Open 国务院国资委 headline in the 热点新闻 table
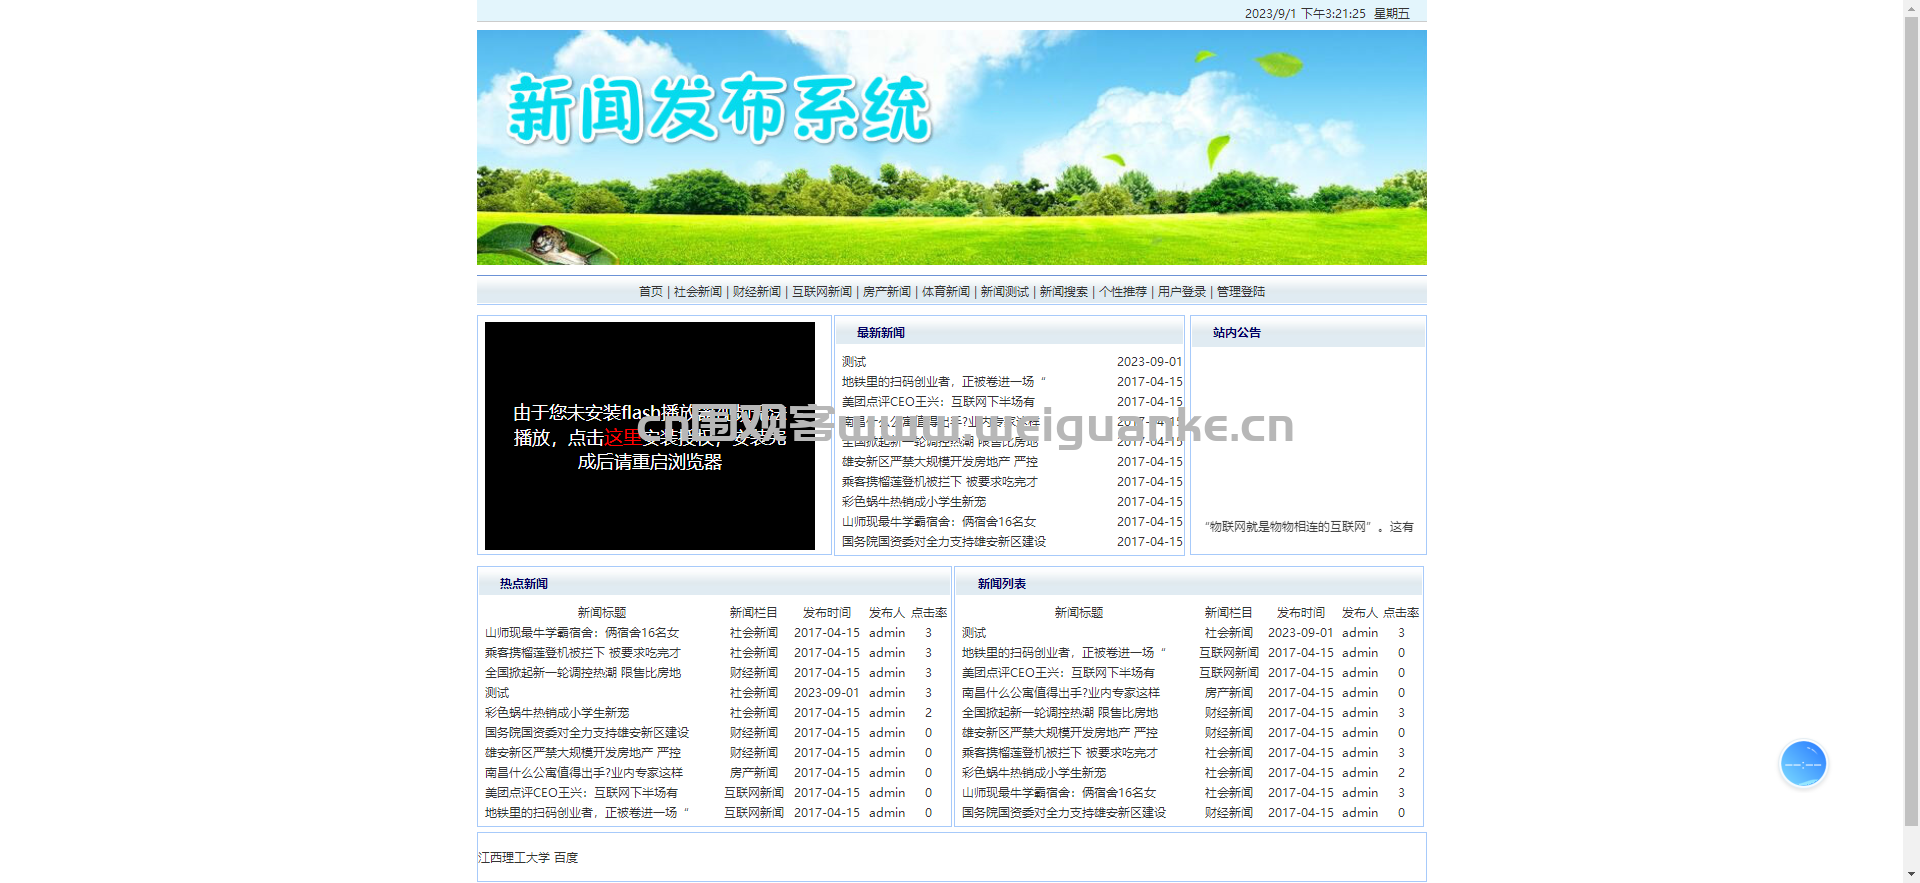1920x883 pixels. point(587,733)
